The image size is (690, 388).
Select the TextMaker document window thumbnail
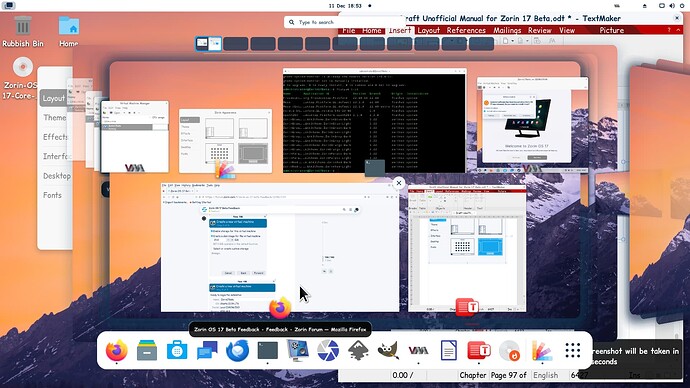[467, 248]
